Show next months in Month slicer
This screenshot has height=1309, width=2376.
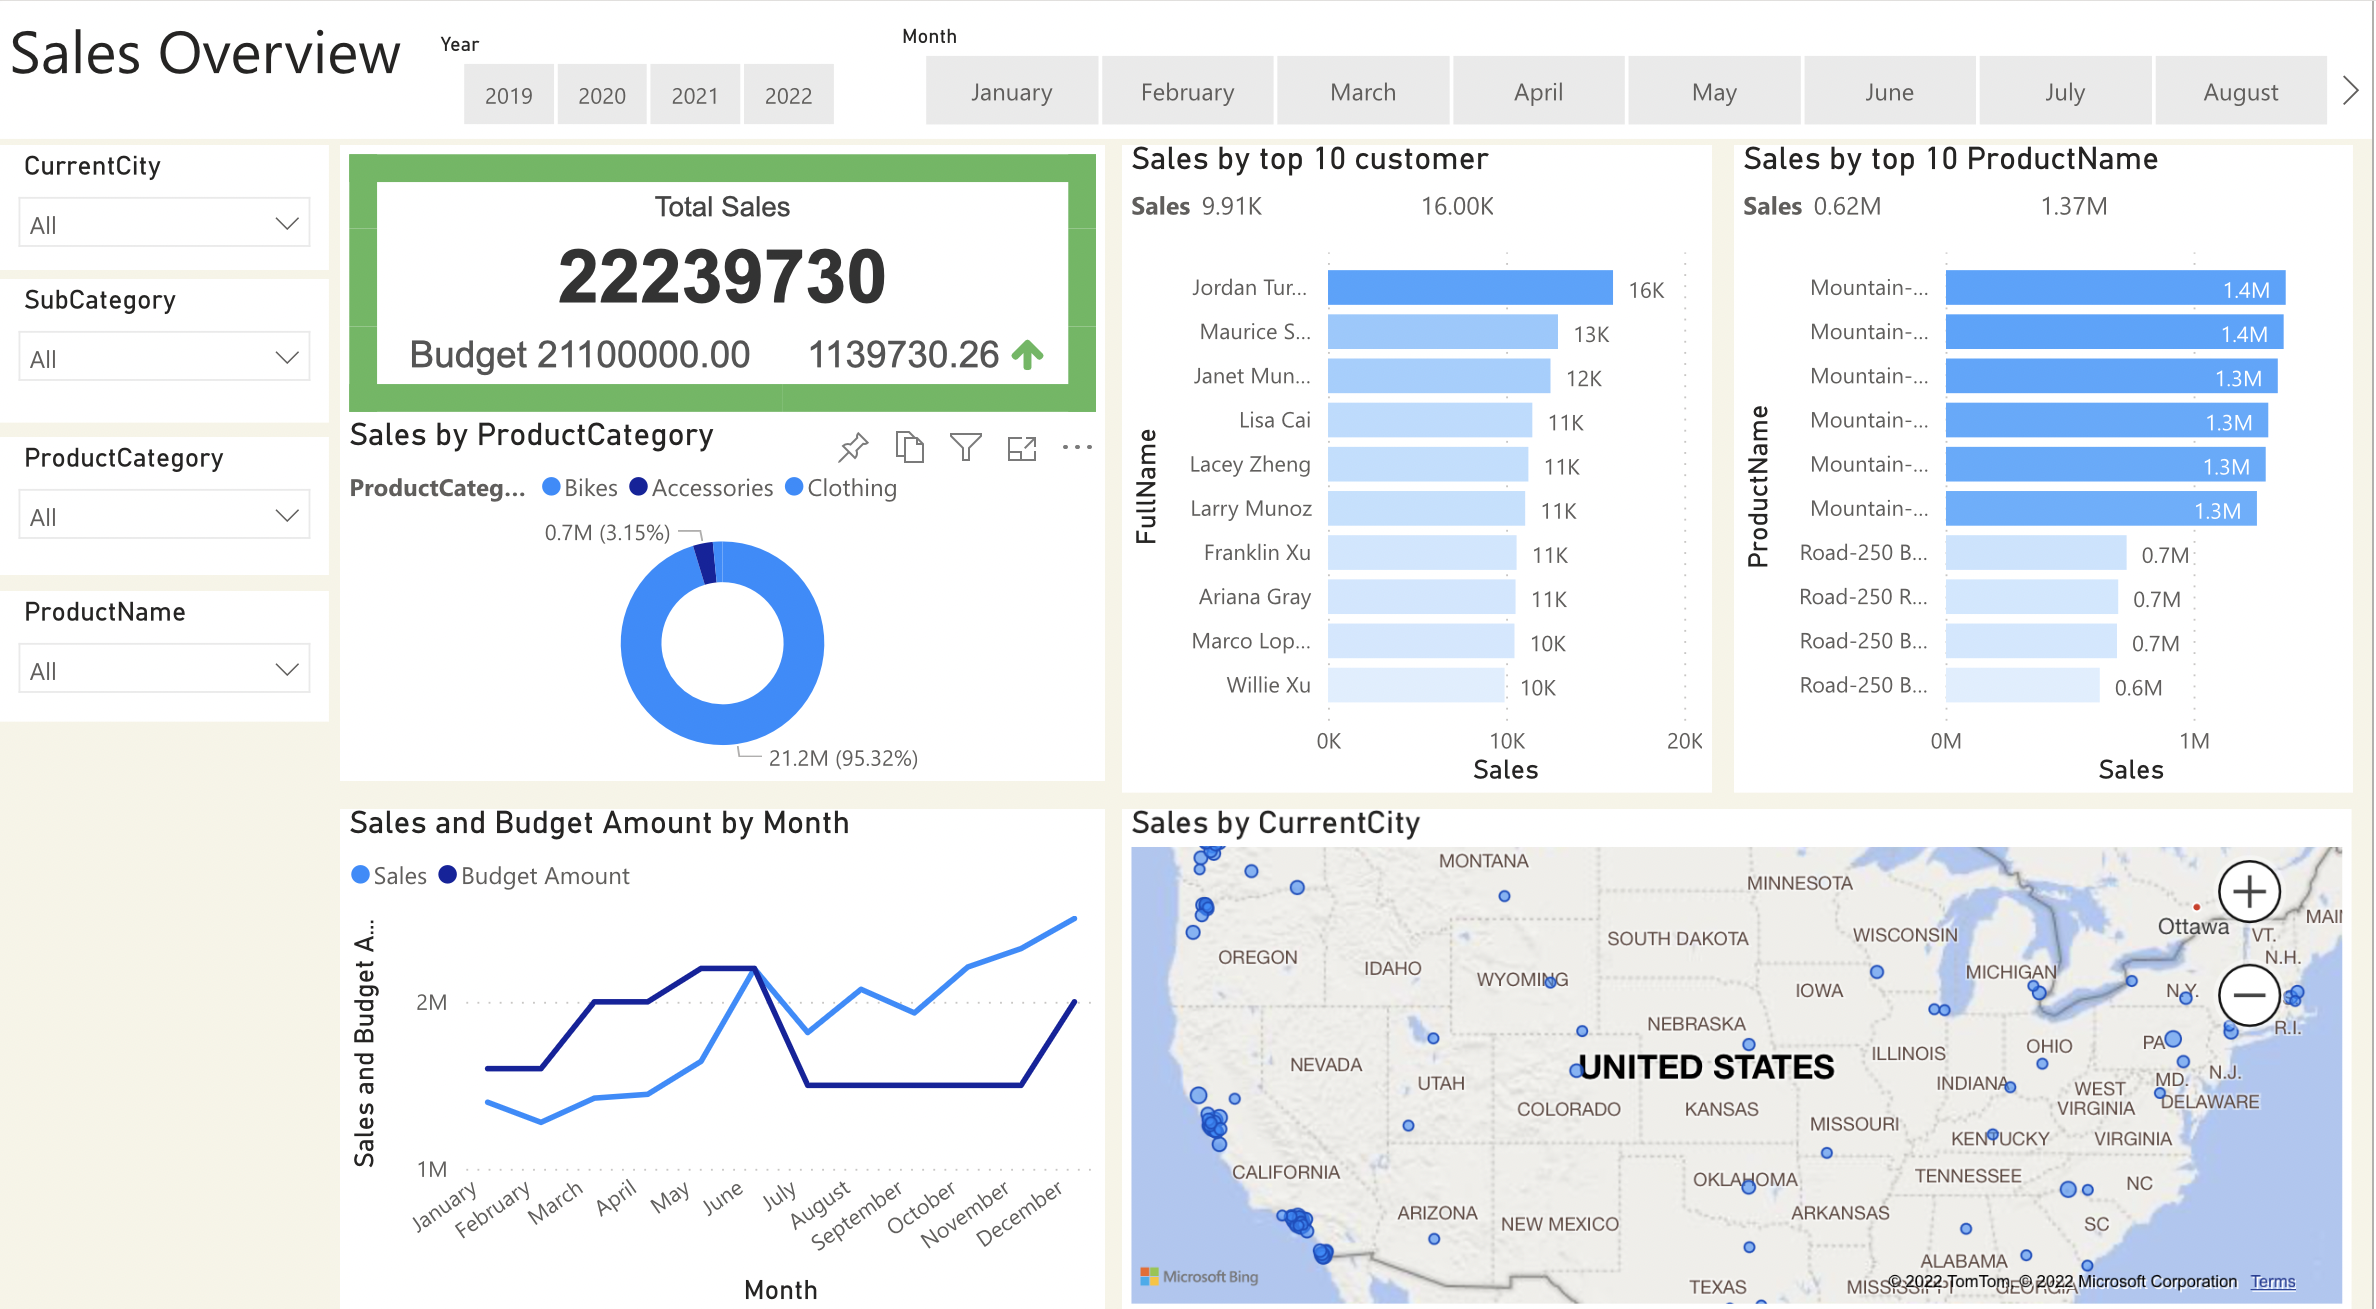point(2351,91)
